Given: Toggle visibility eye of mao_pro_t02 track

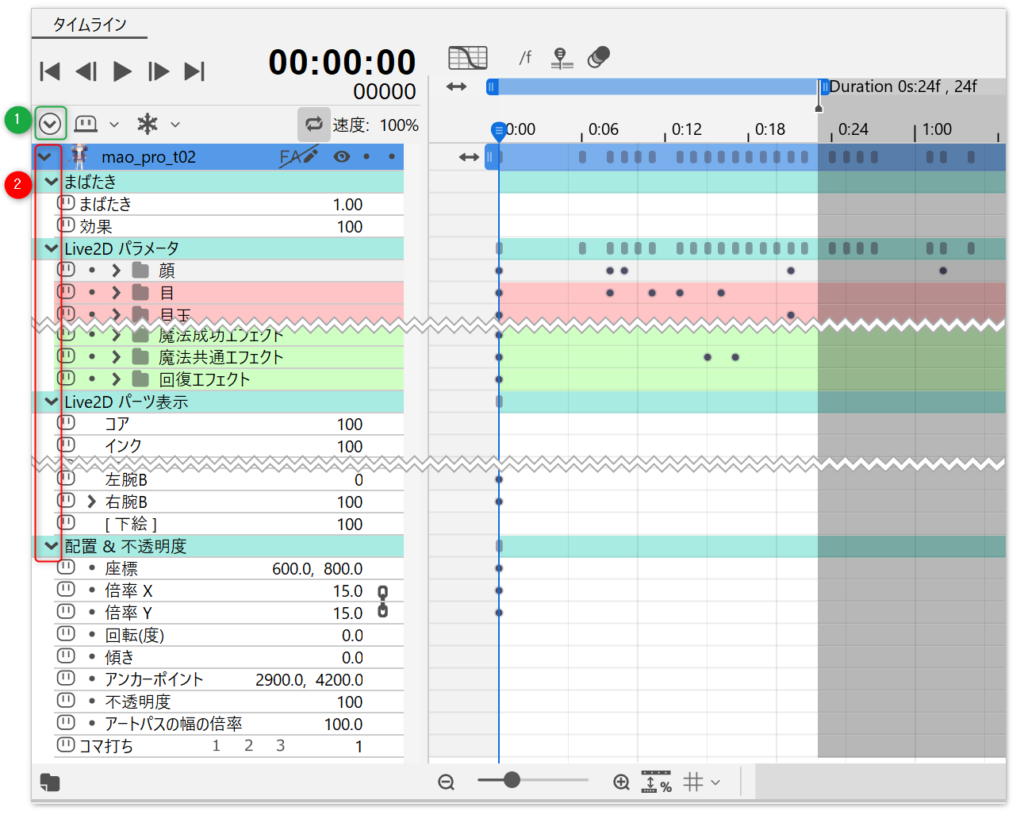Looking at the screenshot, I should 341,157.
